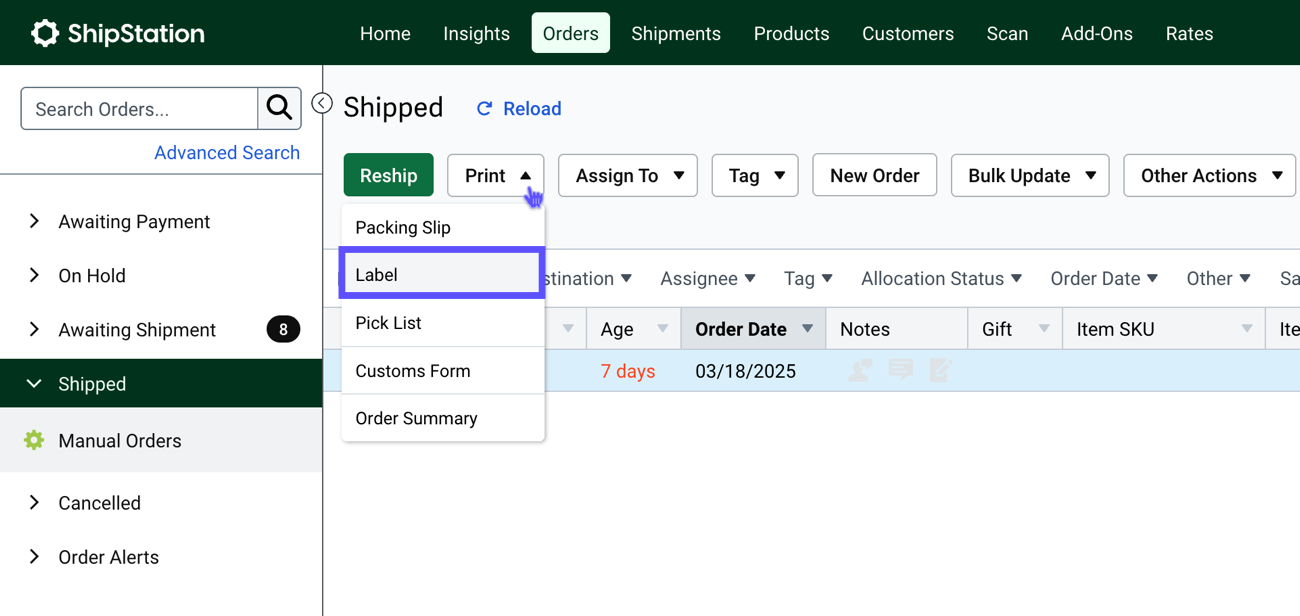Click inside the Search Orders field
1300x616 pixels.
[130, 108]
